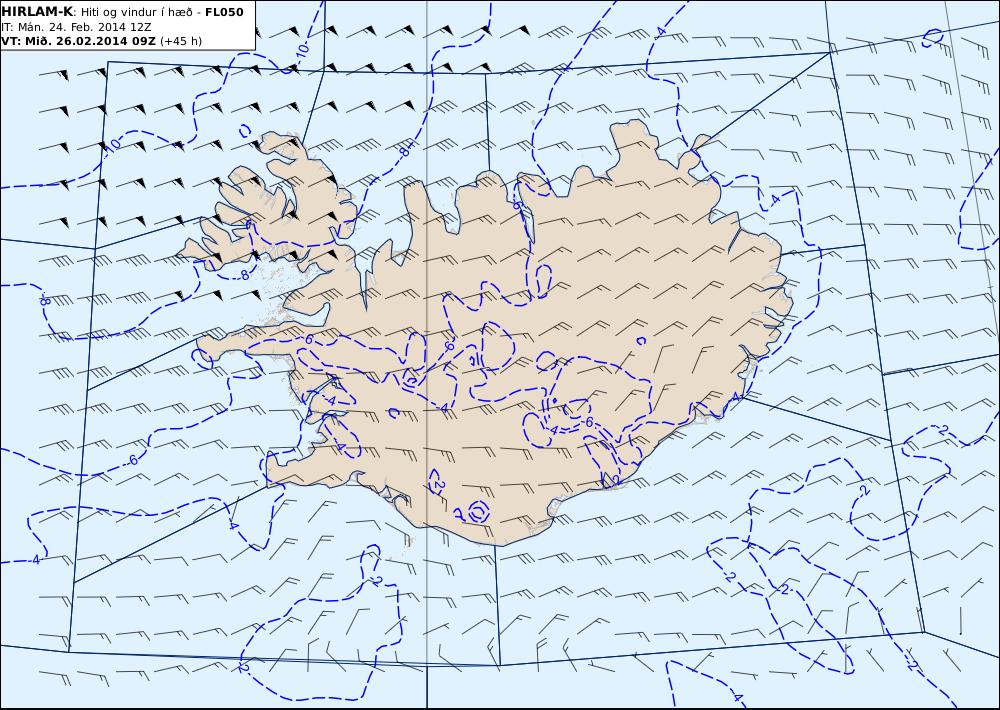Click the -6 contour label over sea west of Iceland
1000x710 pixels.
[x=132, y=460]
